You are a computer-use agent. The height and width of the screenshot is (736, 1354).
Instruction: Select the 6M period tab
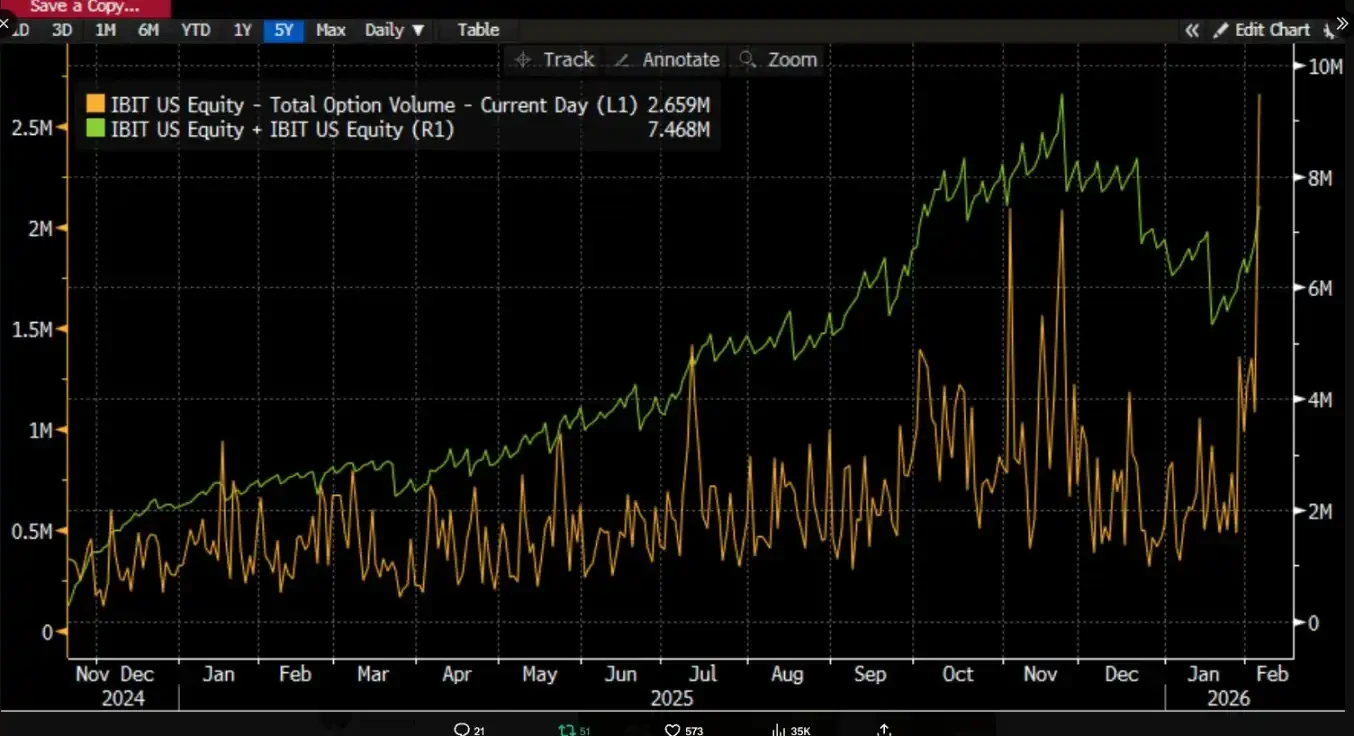click(148, 30)
